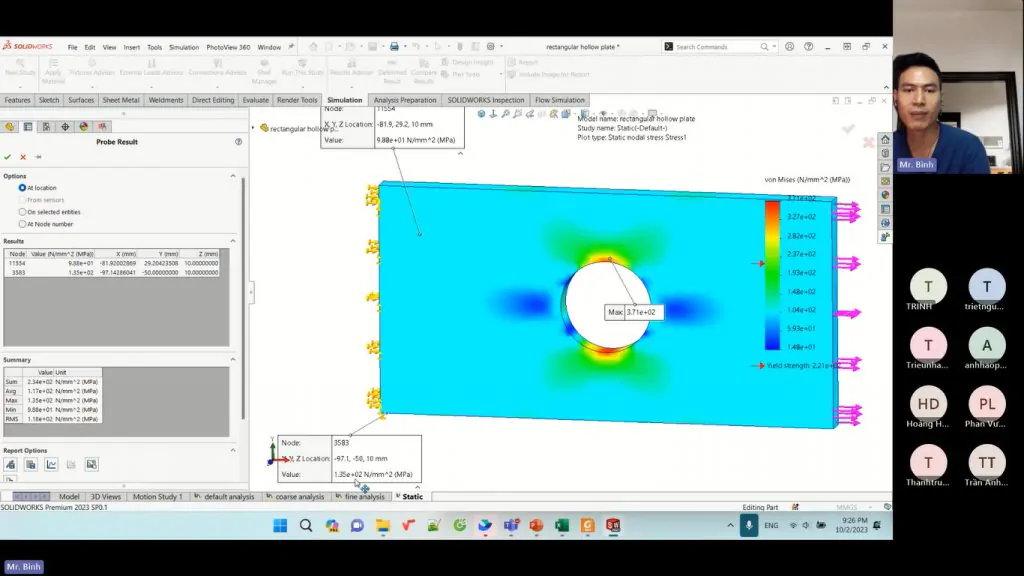Expand rectangular hollow plate tree arrow

pos(253,128)
